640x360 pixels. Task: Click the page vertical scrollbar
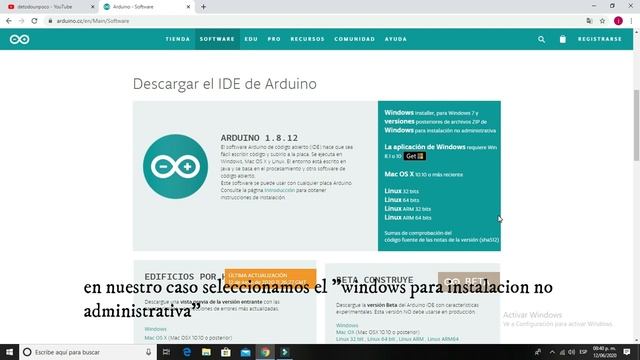[636, 126]
